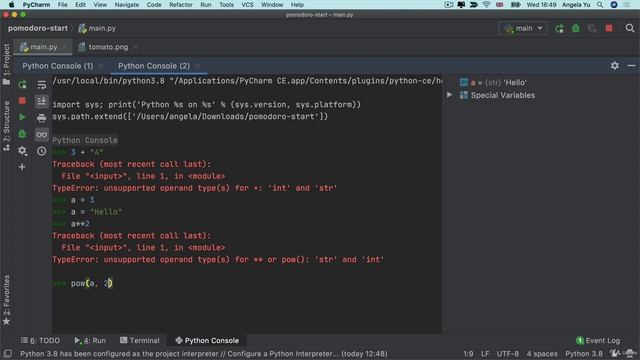This screenshot has height=360, width=640.
Task: Click top toolbar rerun main icon
Action: (x=560, y=28)
